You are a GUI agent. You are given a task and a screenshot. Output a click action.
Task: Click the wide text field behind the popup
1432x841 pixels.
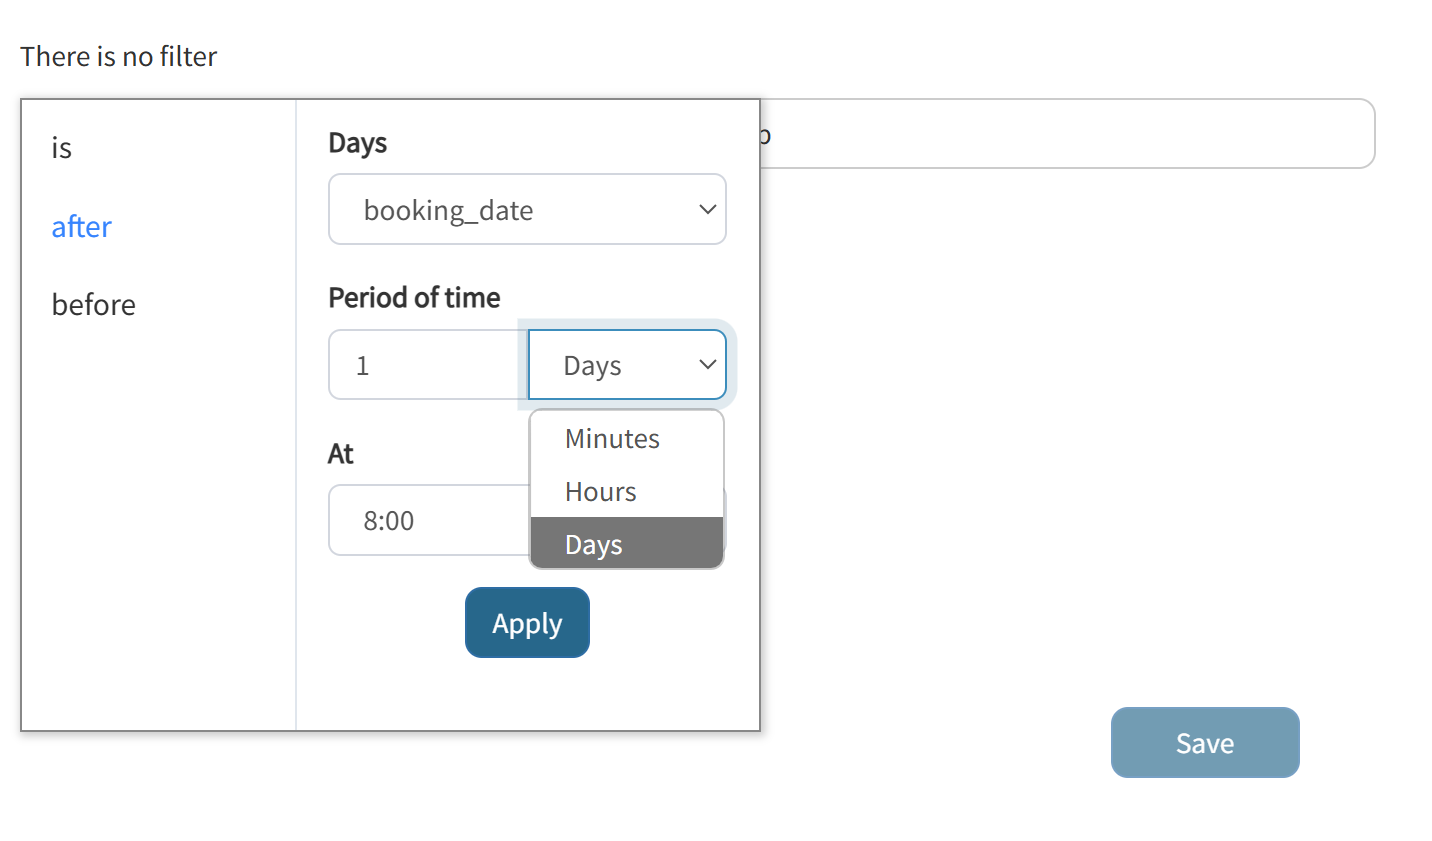[1067, 134]
